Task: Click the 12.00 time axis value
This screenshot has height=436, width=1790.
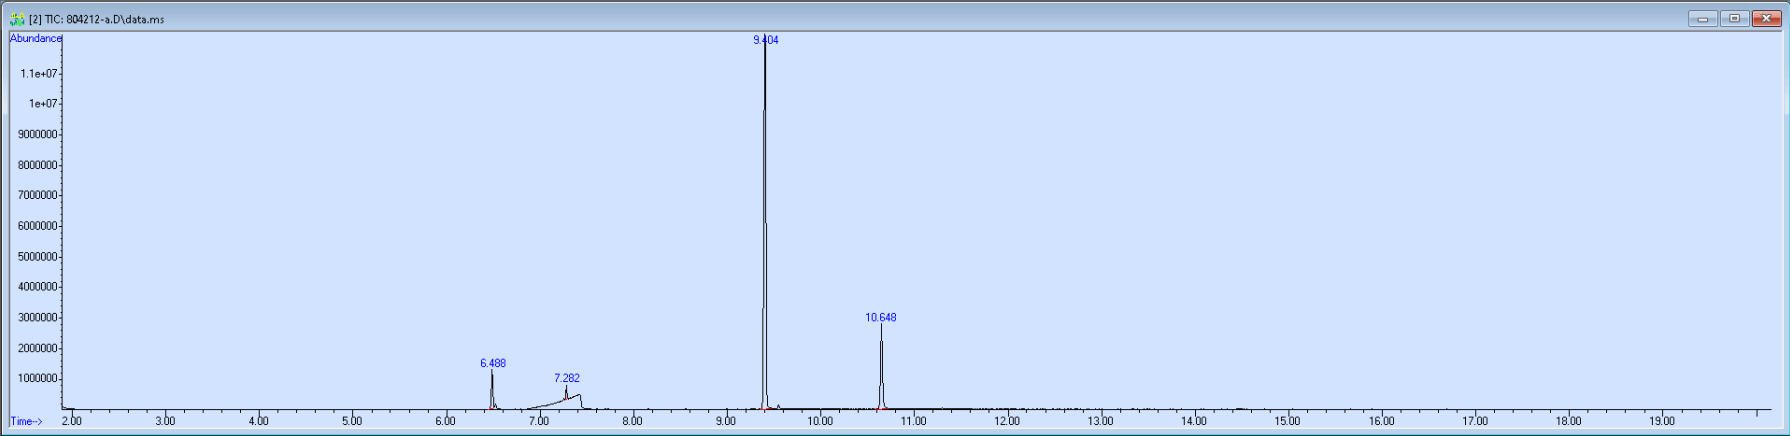Action: pyautogui.click(x=1007, y=422)
